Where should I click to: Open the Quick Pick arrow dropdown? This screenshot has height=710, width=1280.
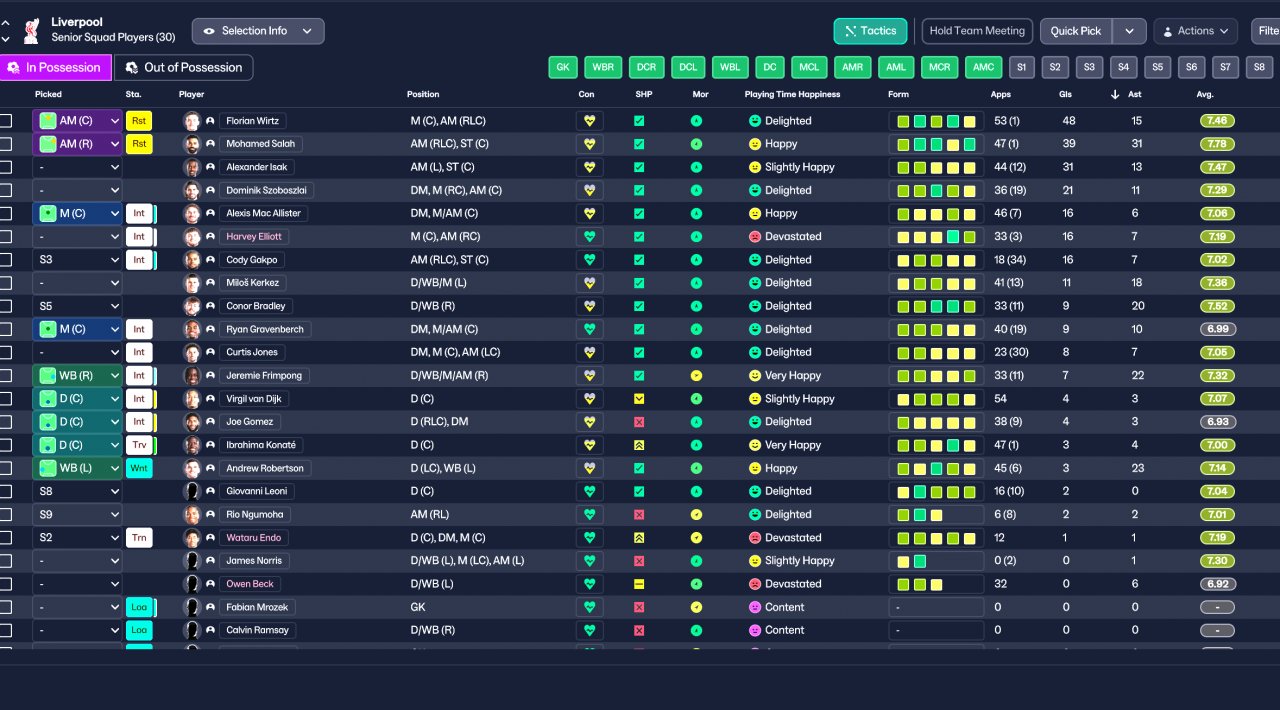click(1129, 31)
